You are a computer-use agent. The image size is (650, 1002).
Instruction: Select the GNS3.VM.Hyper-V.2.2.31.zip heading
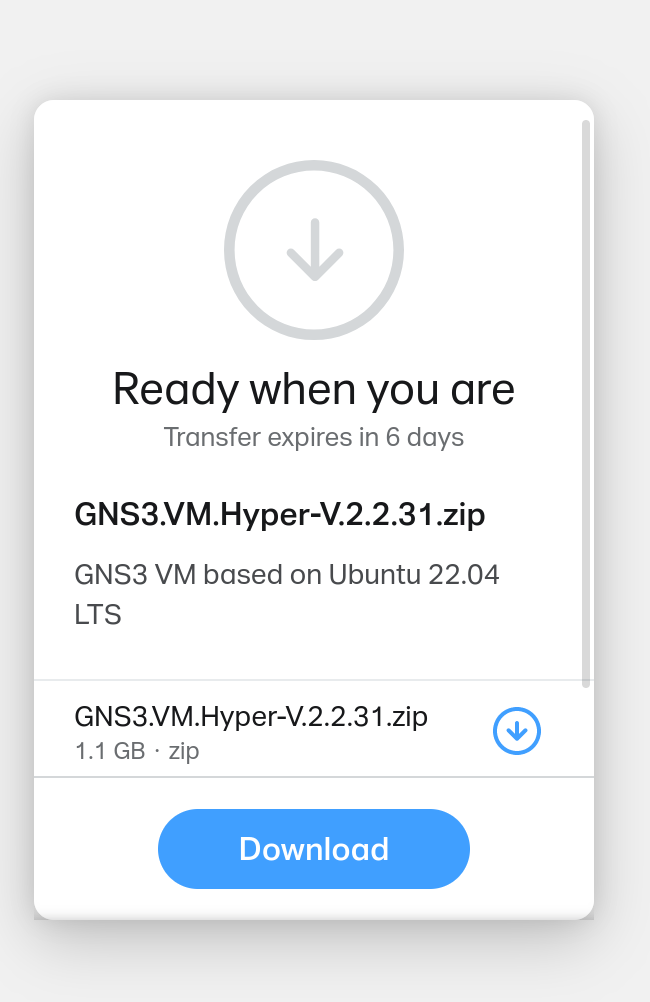click(279, 514)
